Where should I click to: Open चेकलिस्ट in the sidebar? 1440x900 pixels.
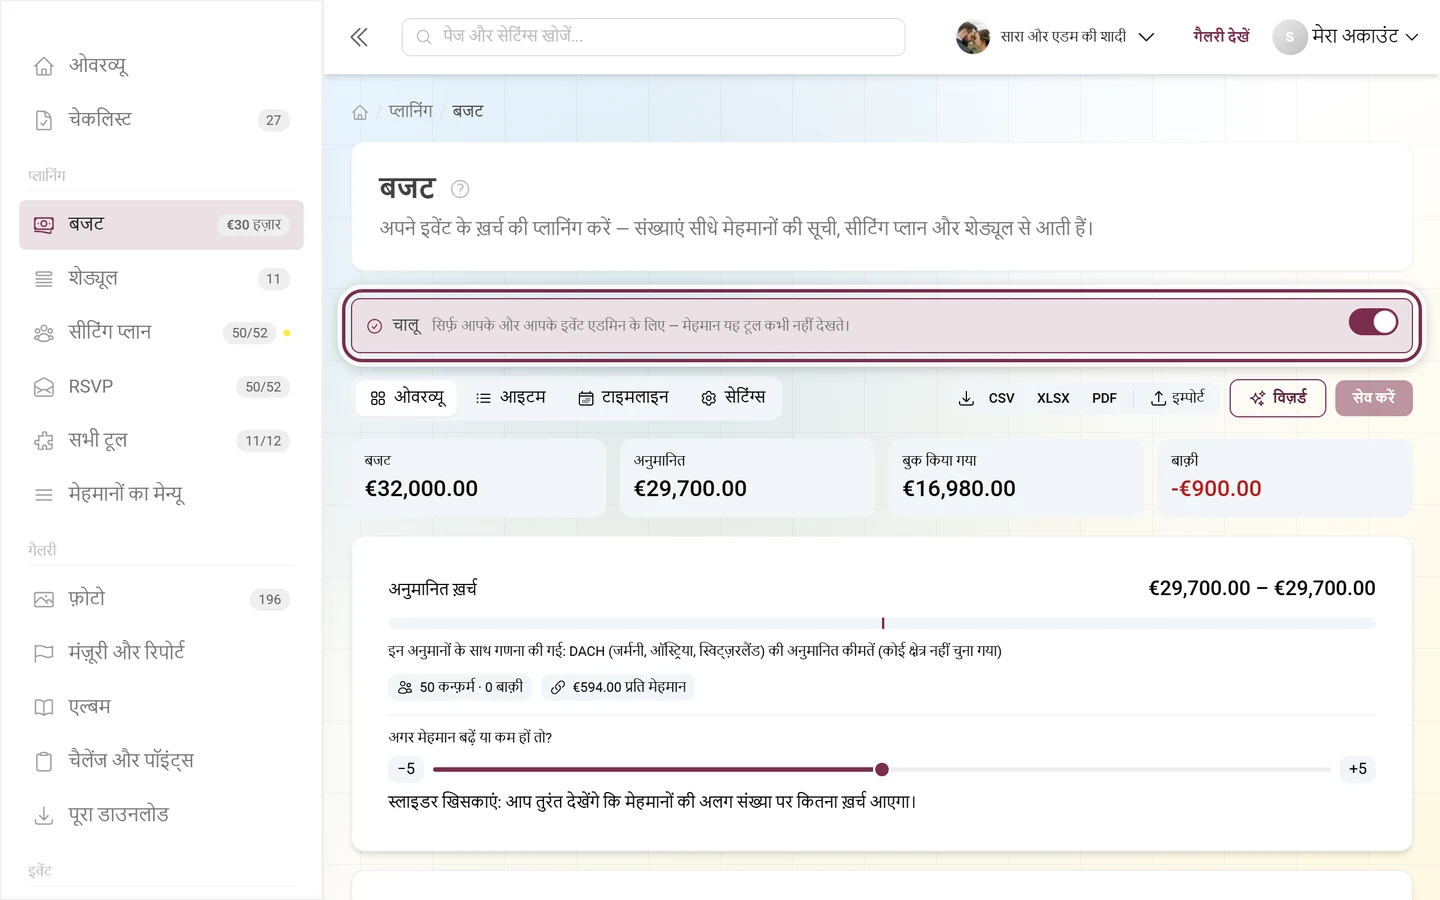161,119
